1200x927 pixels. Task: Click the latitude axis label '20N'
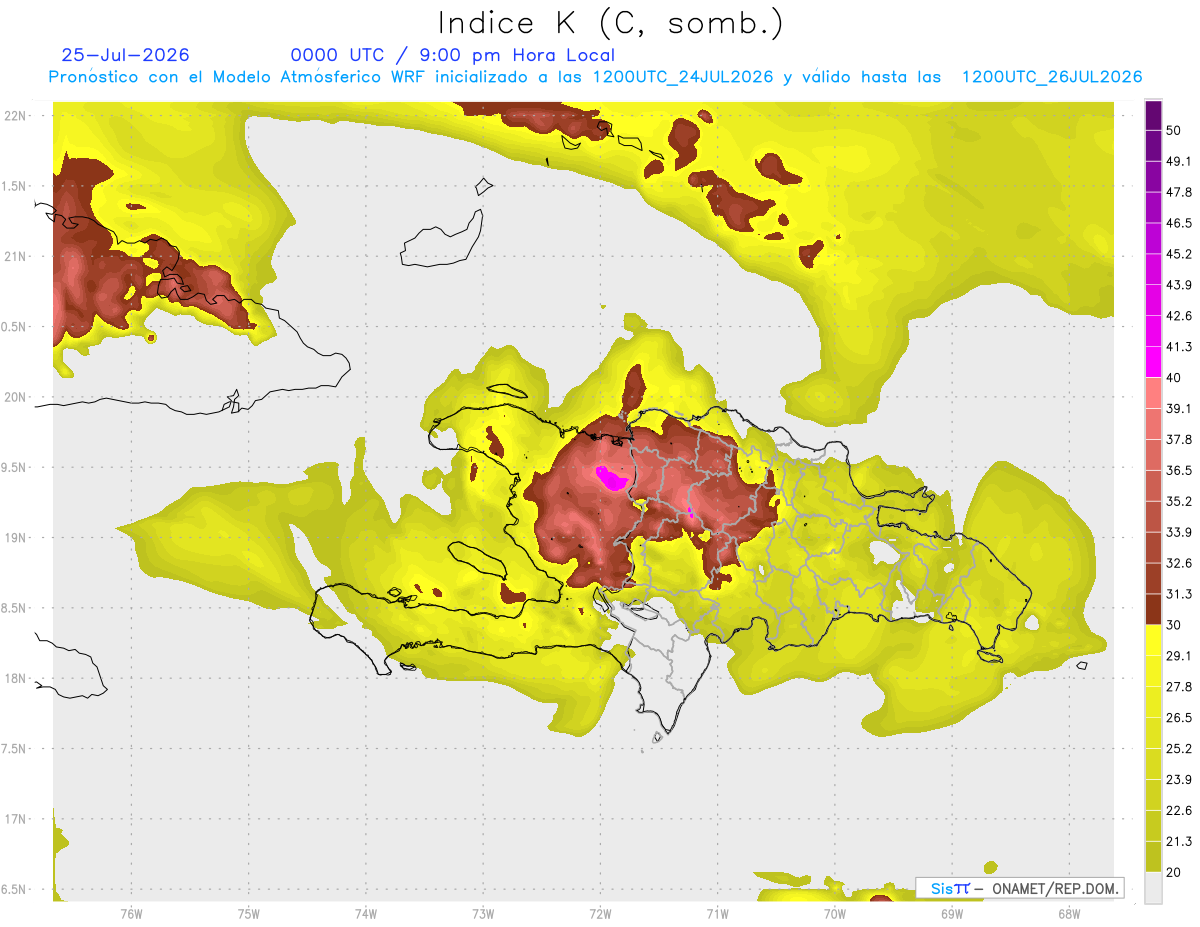point(15,397)
